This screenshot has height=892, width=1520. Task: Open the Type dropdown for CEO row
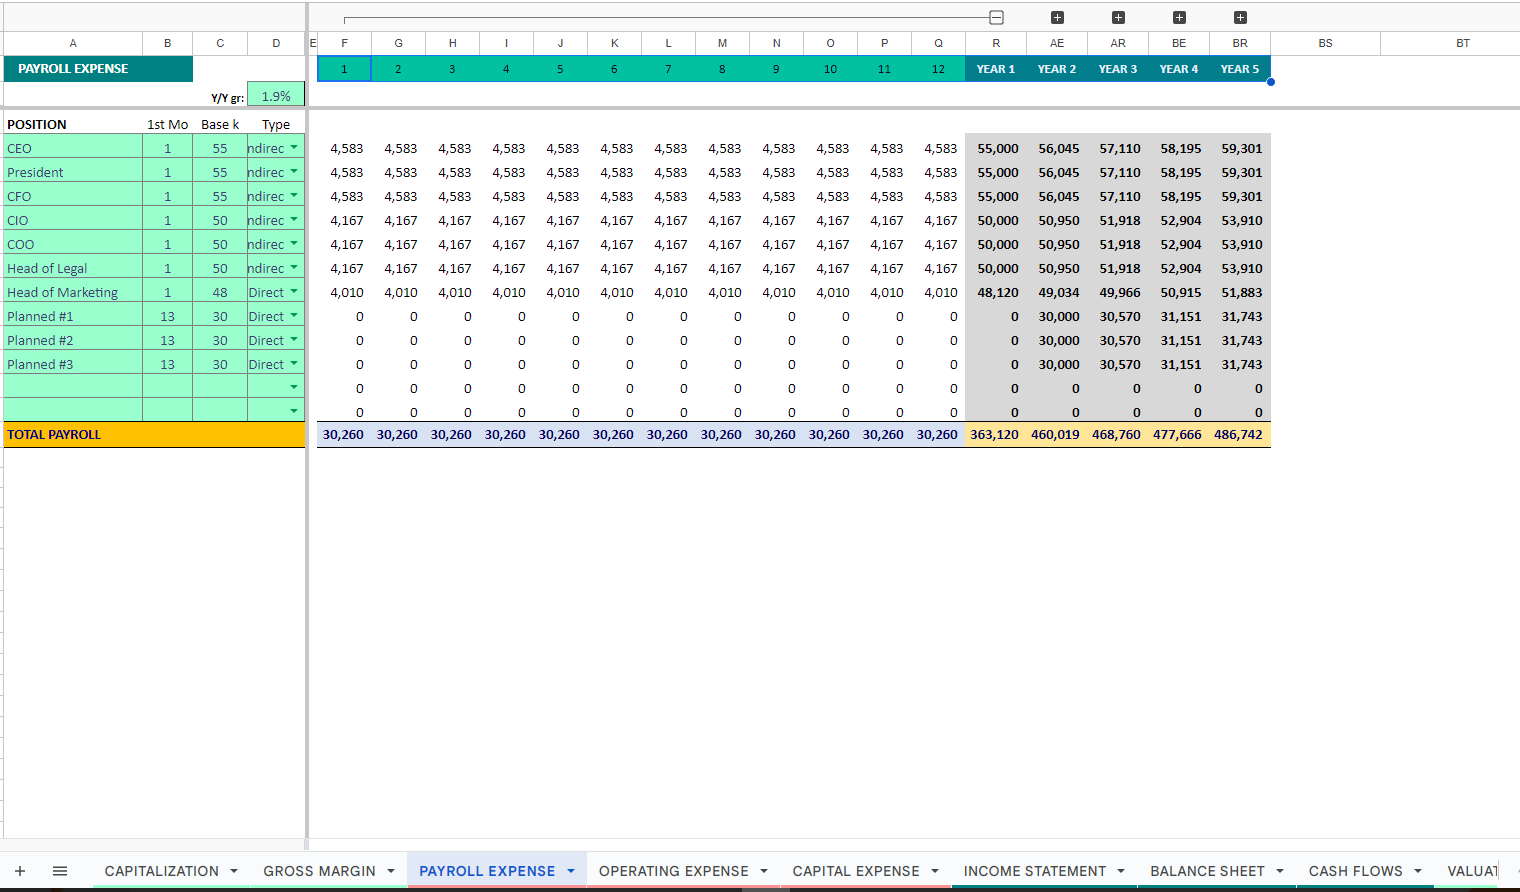click(294, 148)
